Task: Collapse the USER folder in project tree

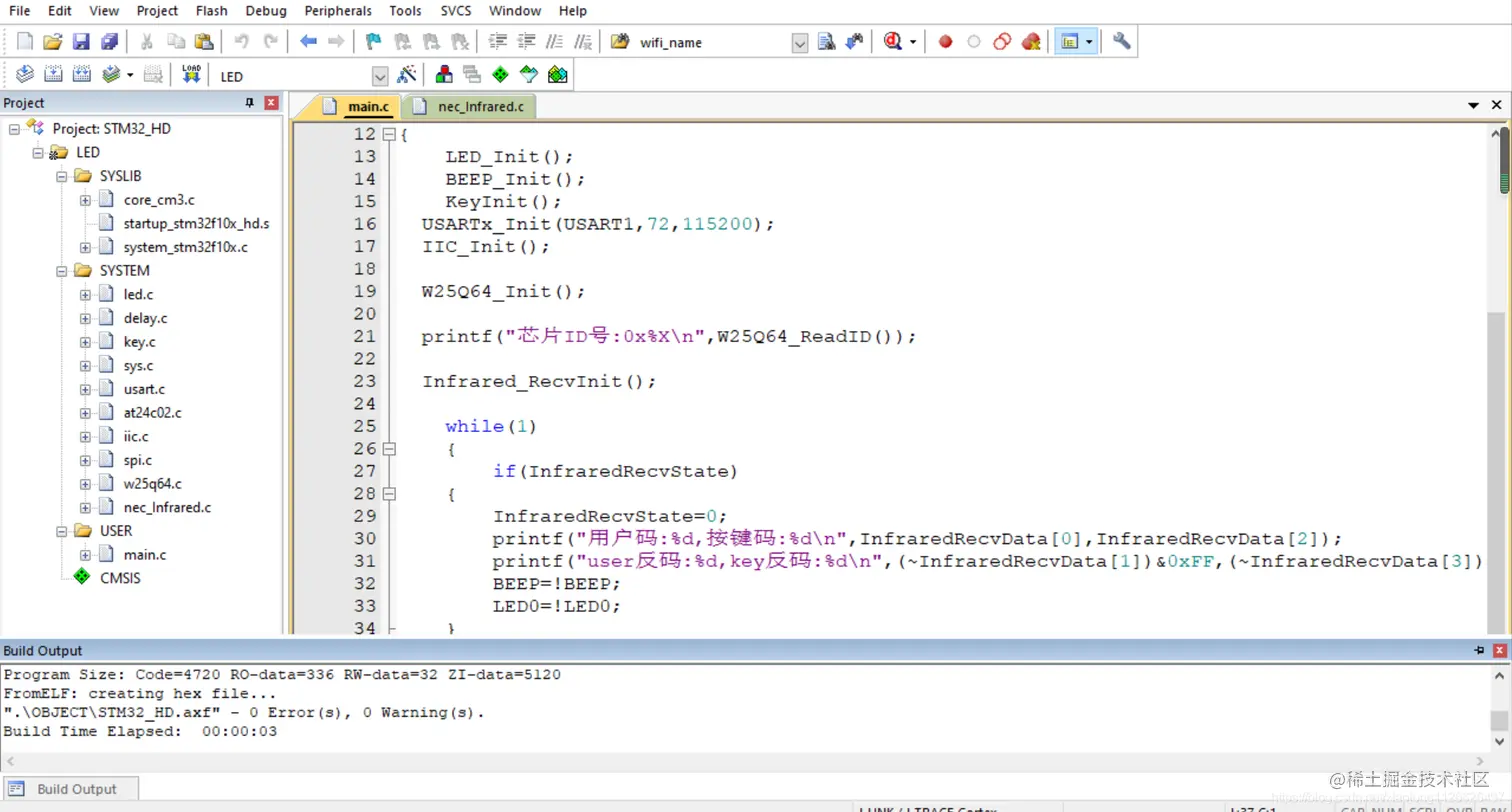Action: 62,531
